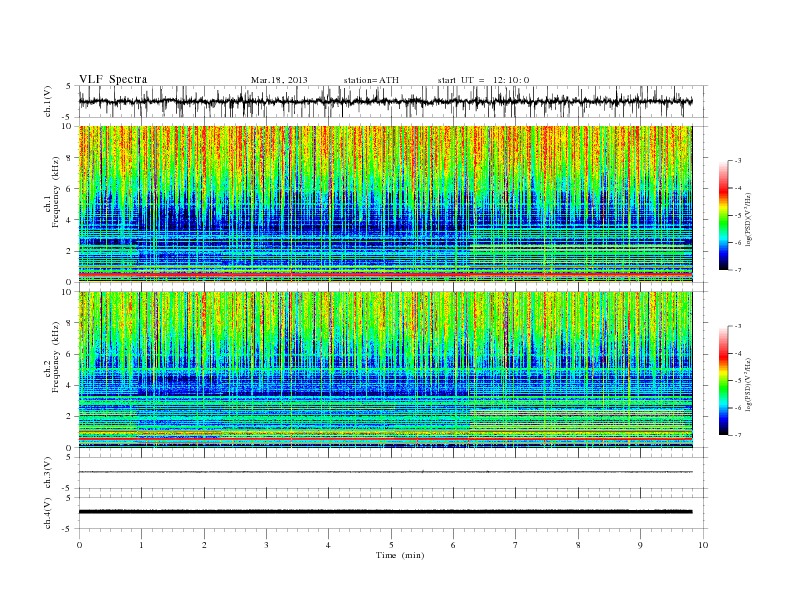Click the time axis tick label "10"
The image size is (792, 612).
click(703, 545)
